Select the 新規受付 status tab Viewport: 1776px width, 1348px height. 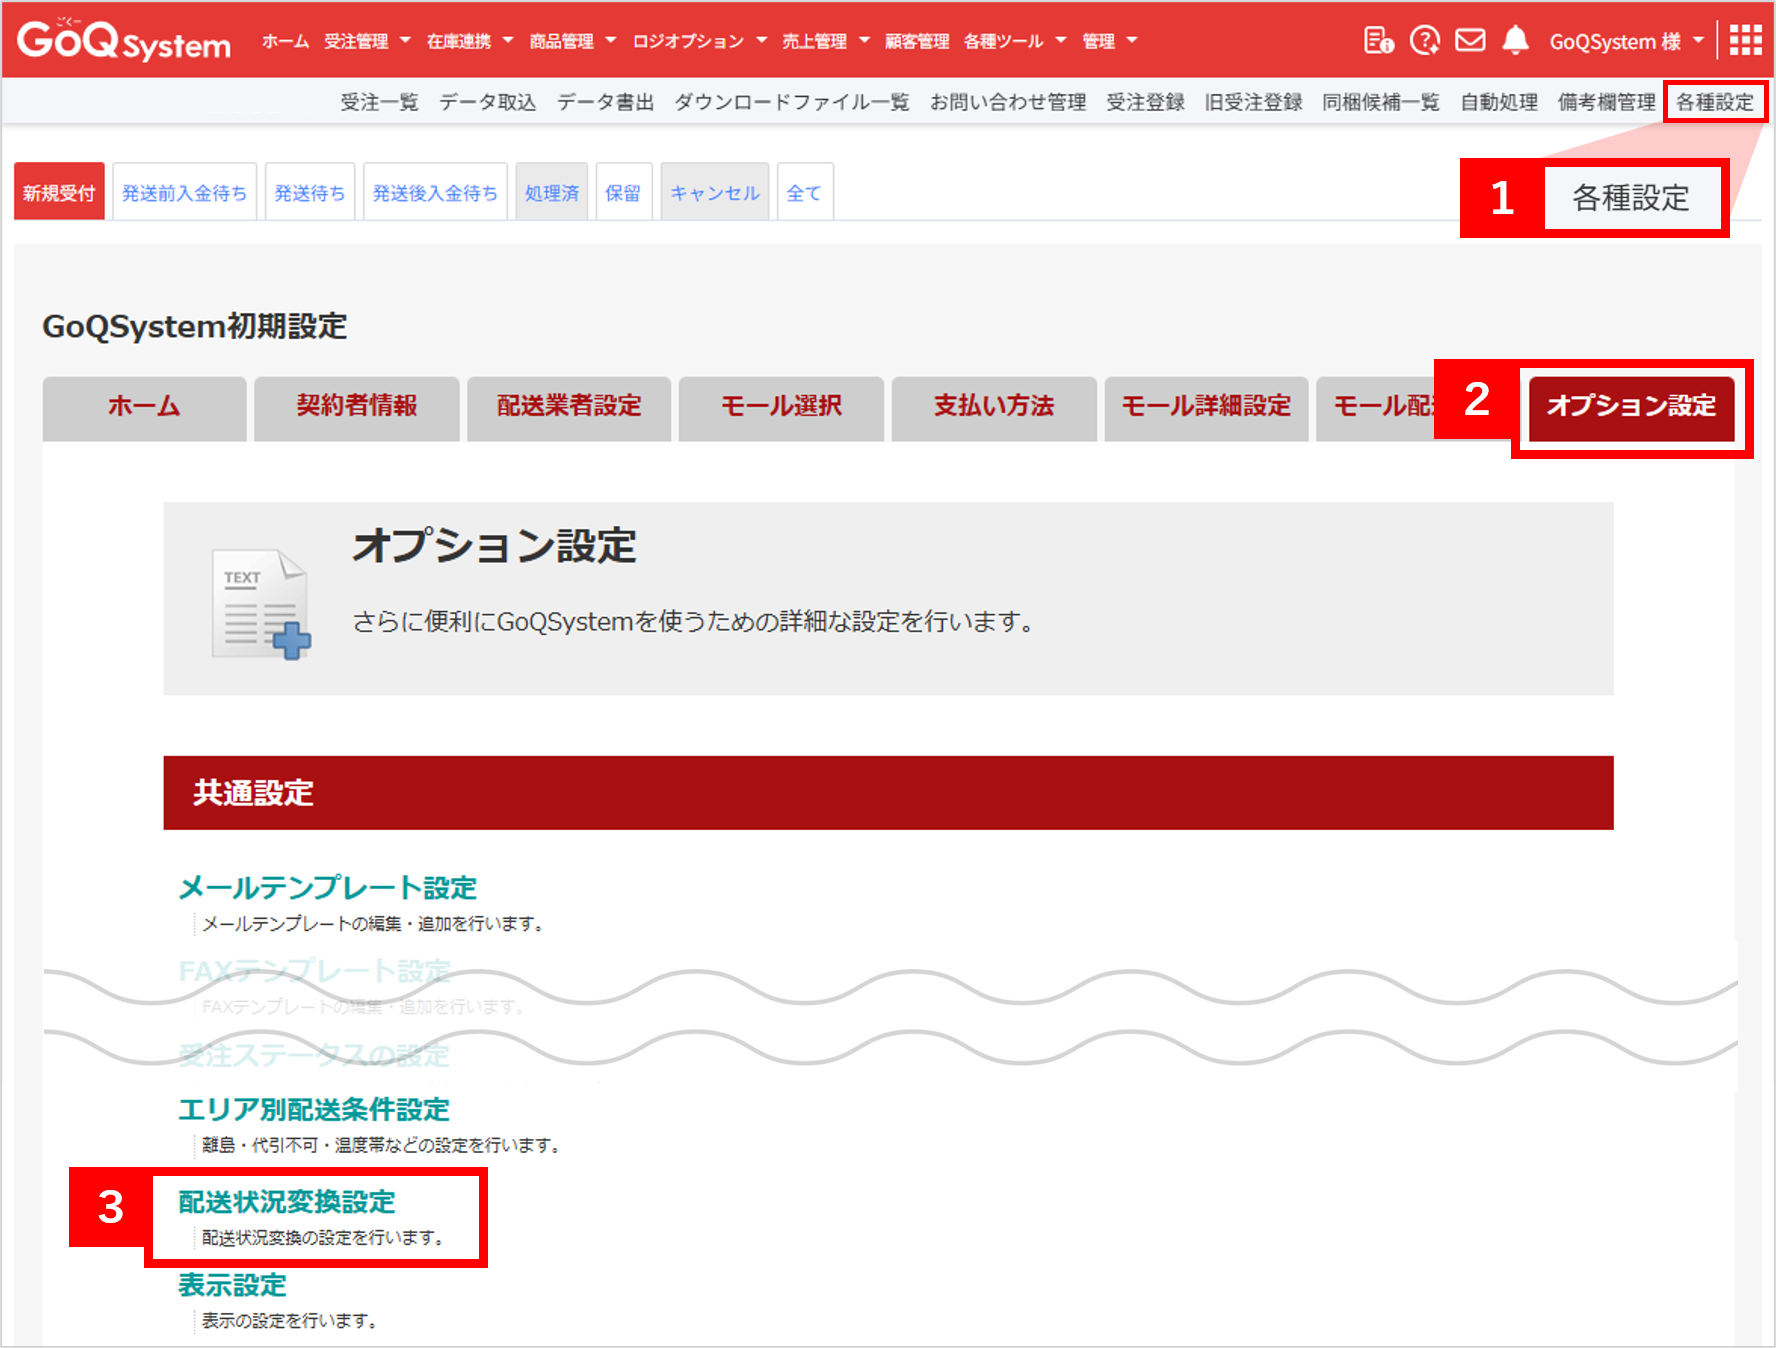59,193
